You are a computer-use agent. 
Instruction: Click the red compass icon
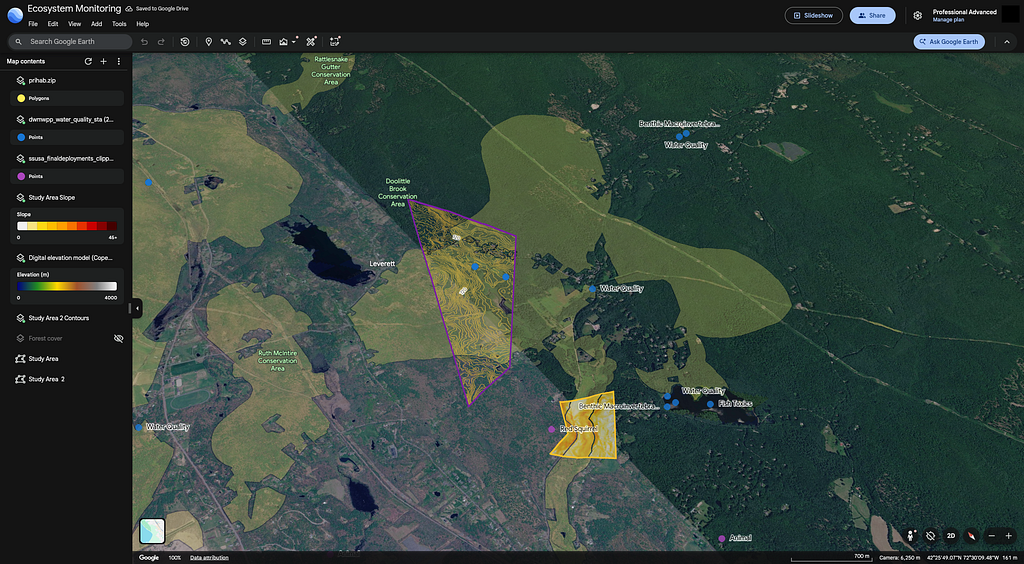tap(972, 536)
